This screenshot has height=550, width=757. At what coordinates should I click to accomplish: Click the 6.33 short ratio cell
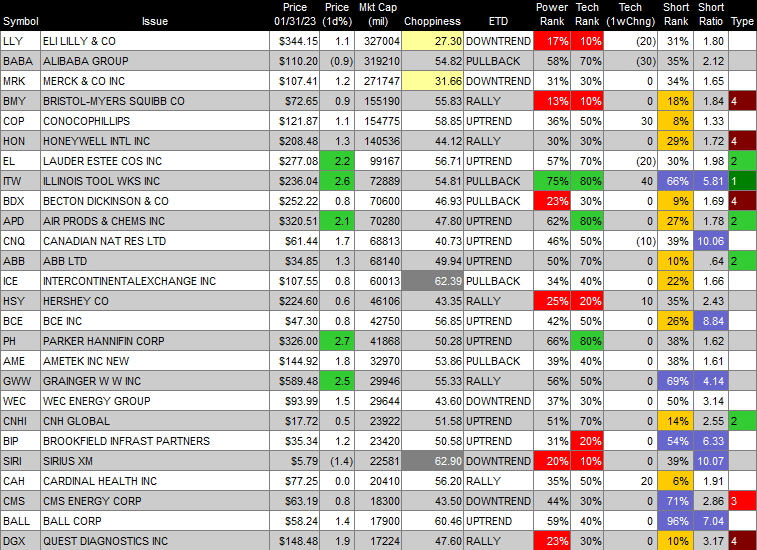[711, 441]
